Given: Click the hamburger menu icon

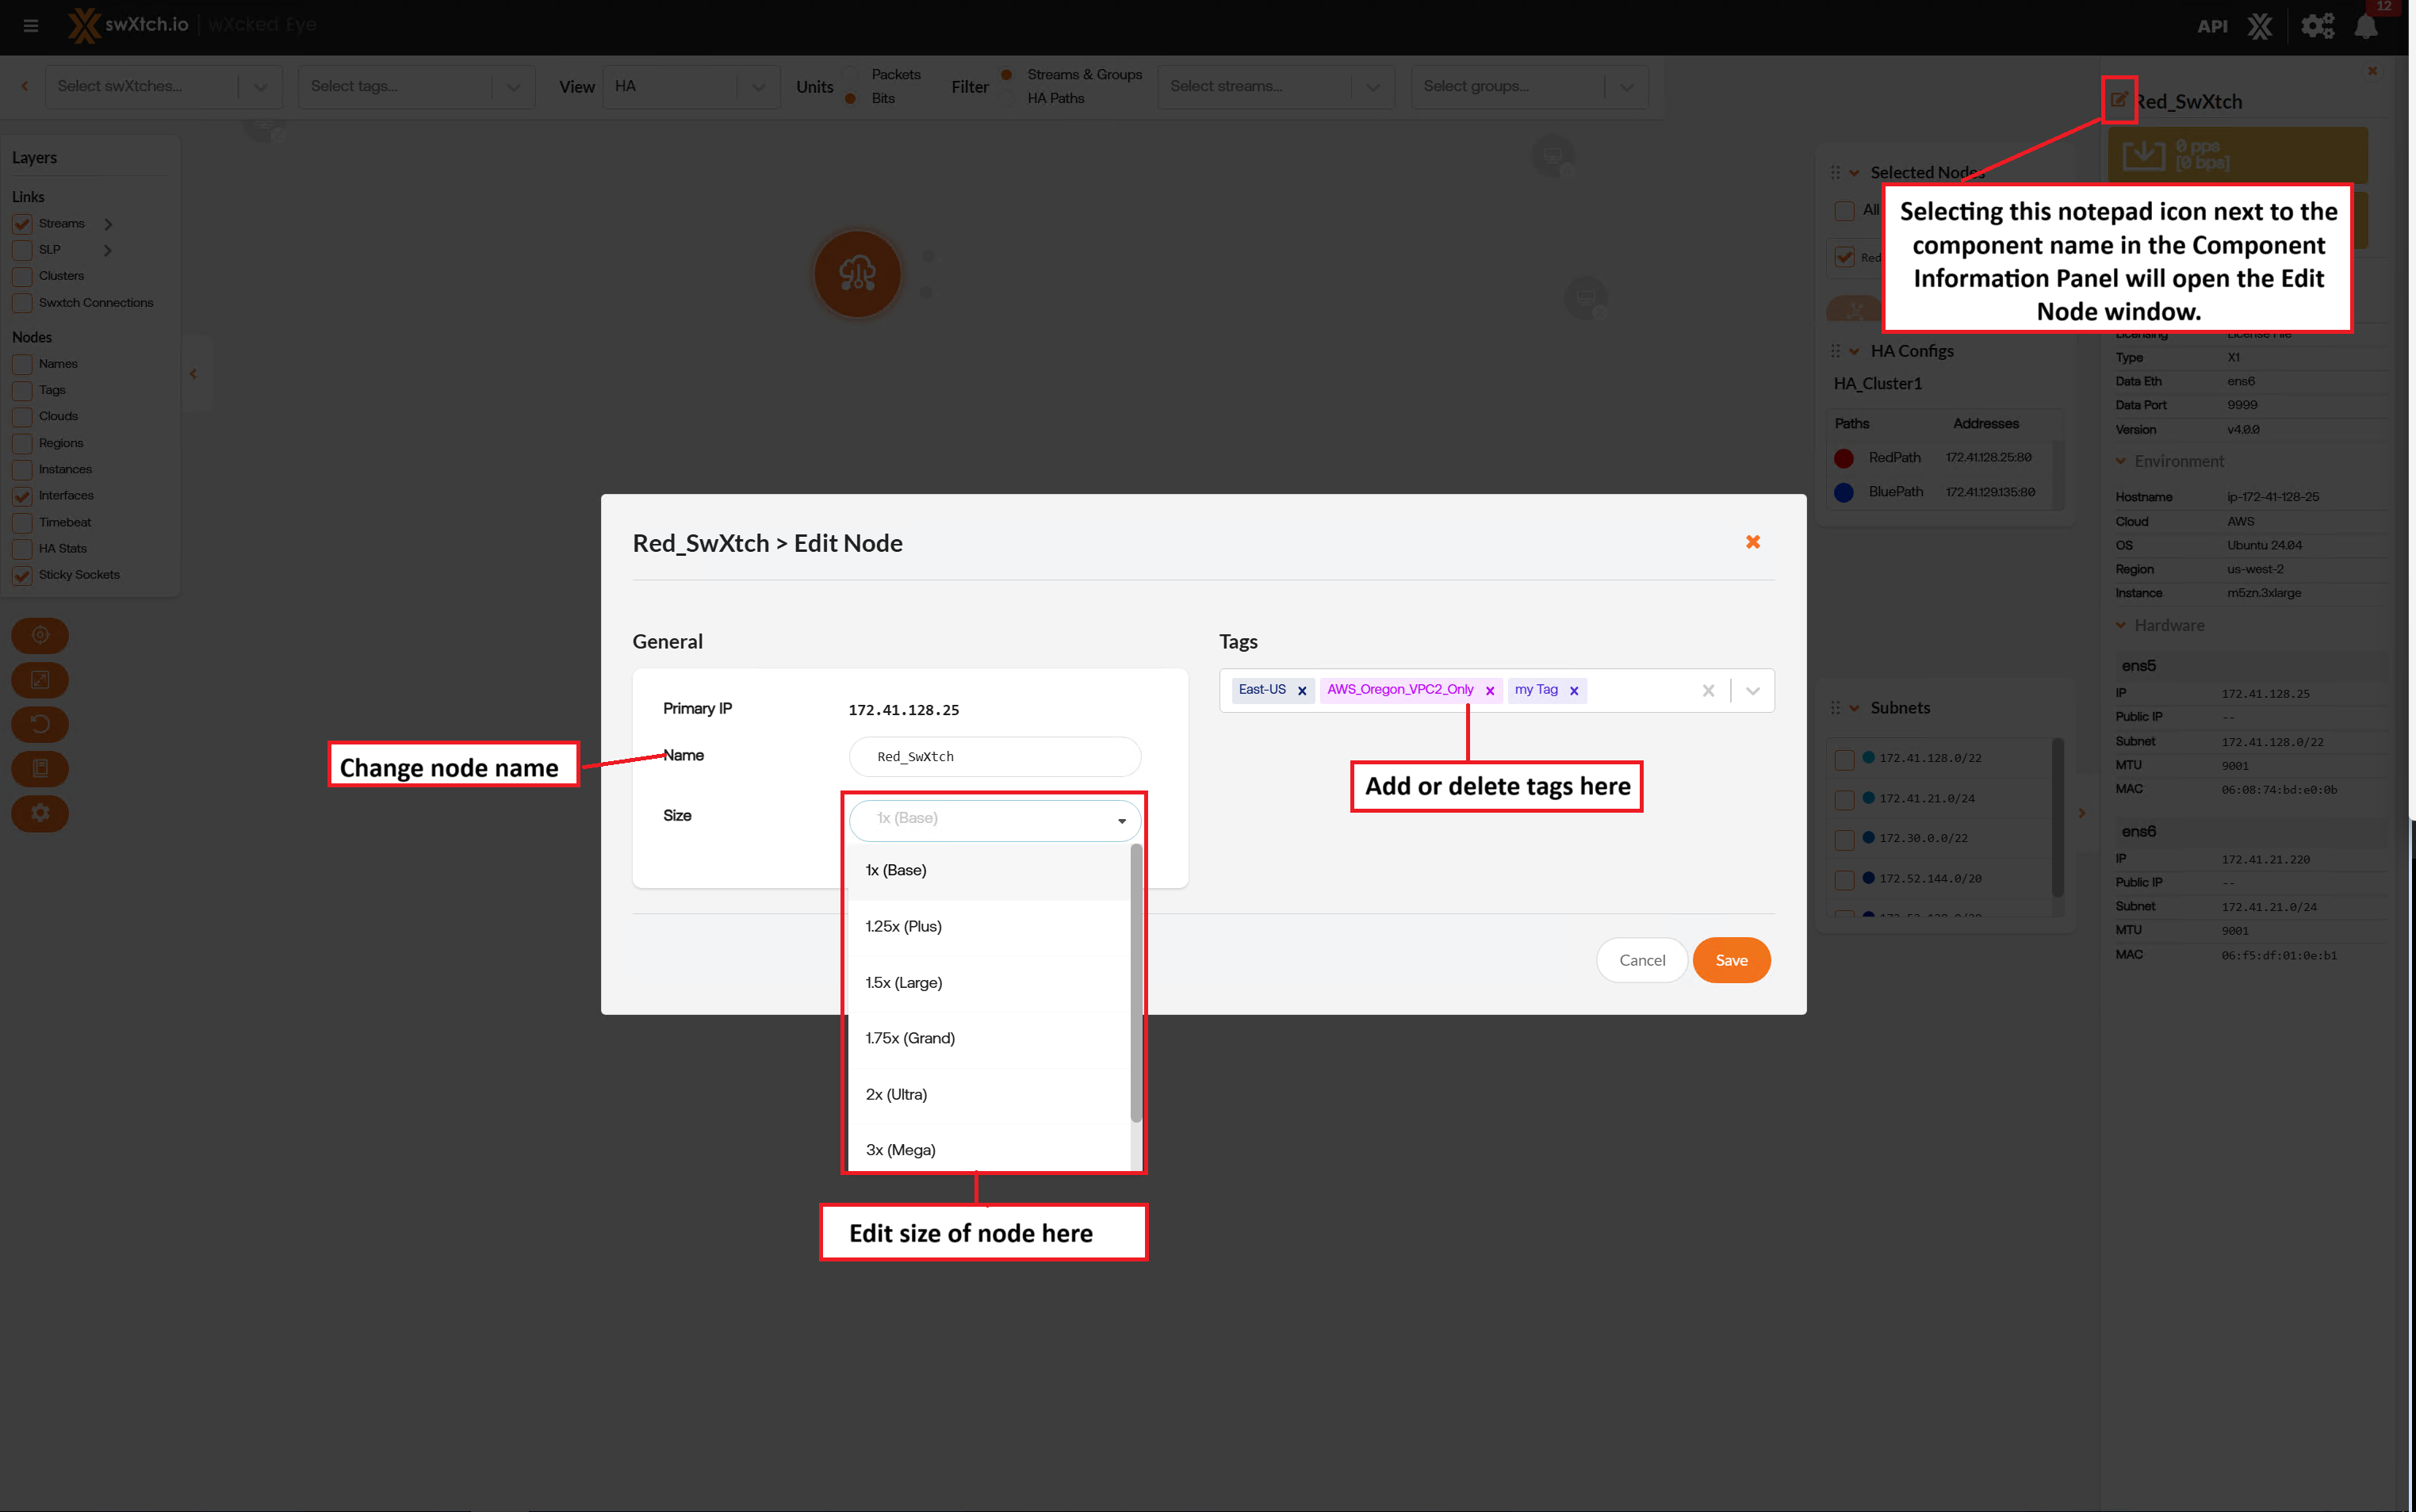Looking at the screenshot, I should pos(31,26).
